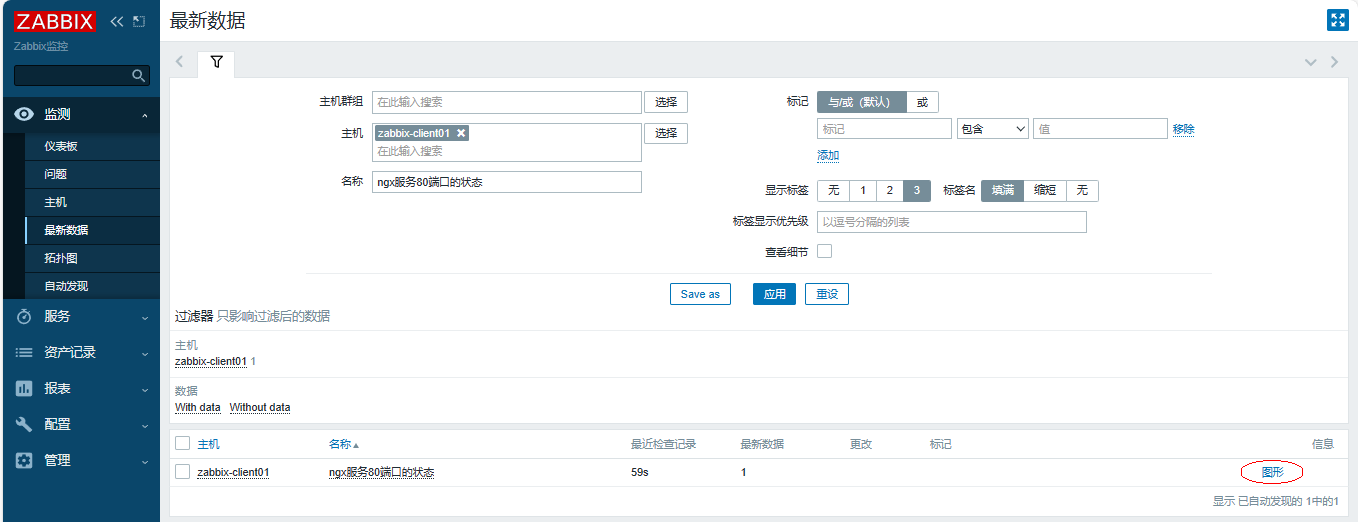Select all rows via header checkbox

(x=182, y=443)
